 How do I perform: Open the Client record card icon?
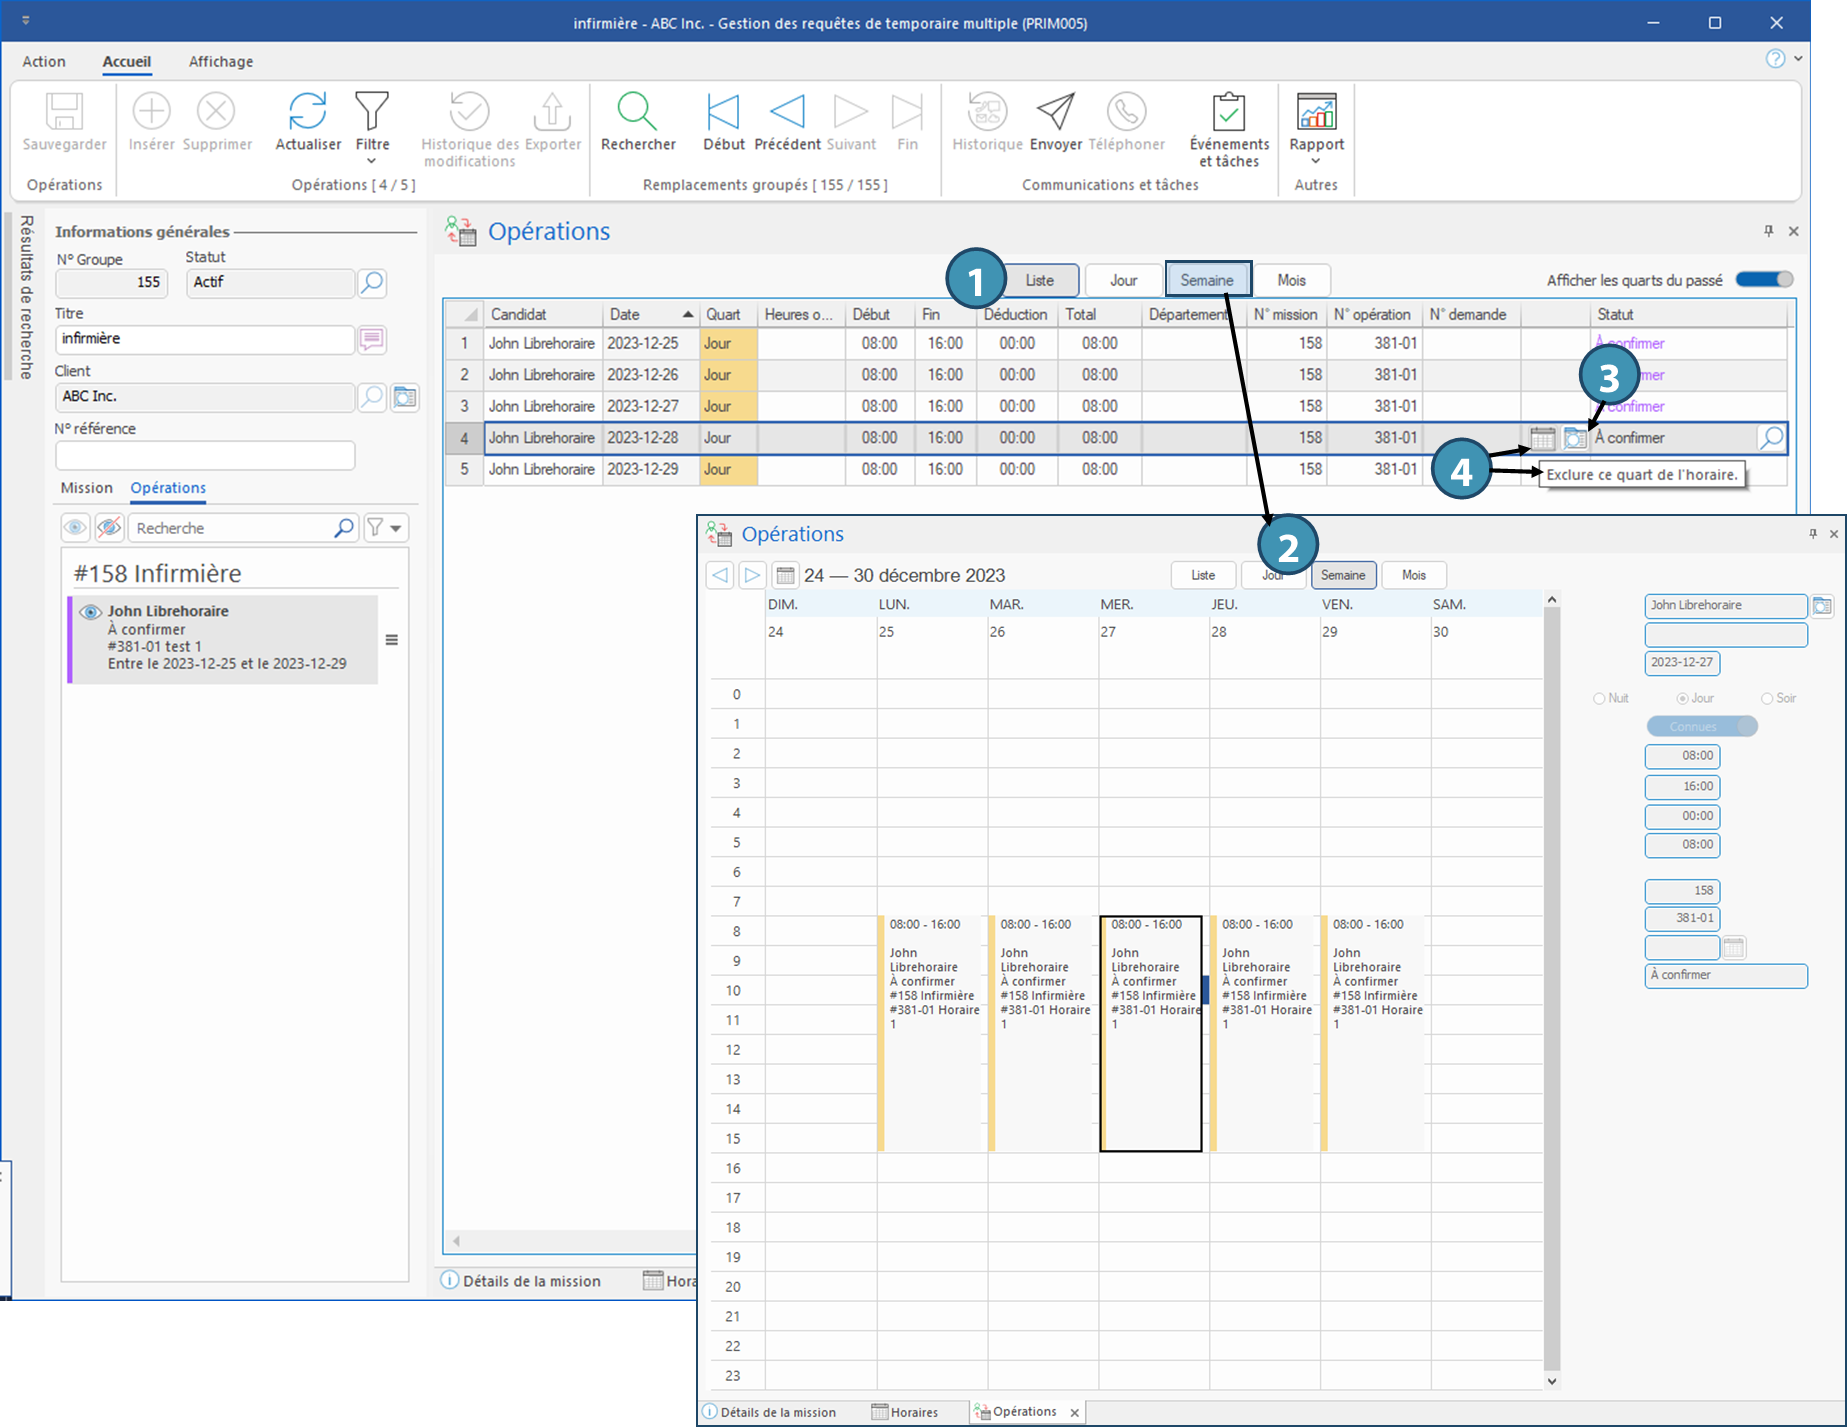point(405,397)
